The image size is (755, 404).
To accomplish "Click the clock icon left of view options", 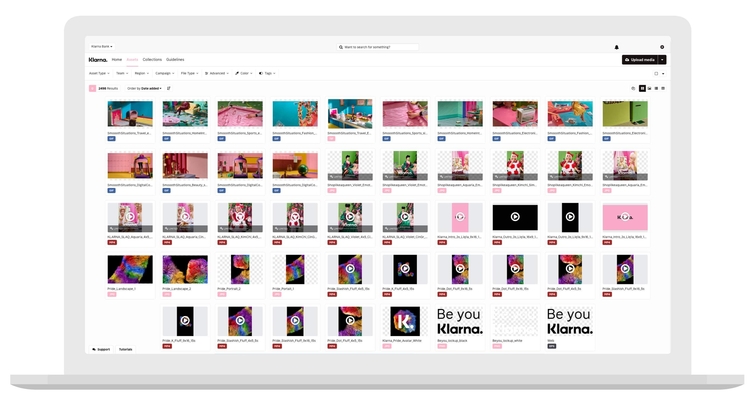I will click(x=633, y=89).
